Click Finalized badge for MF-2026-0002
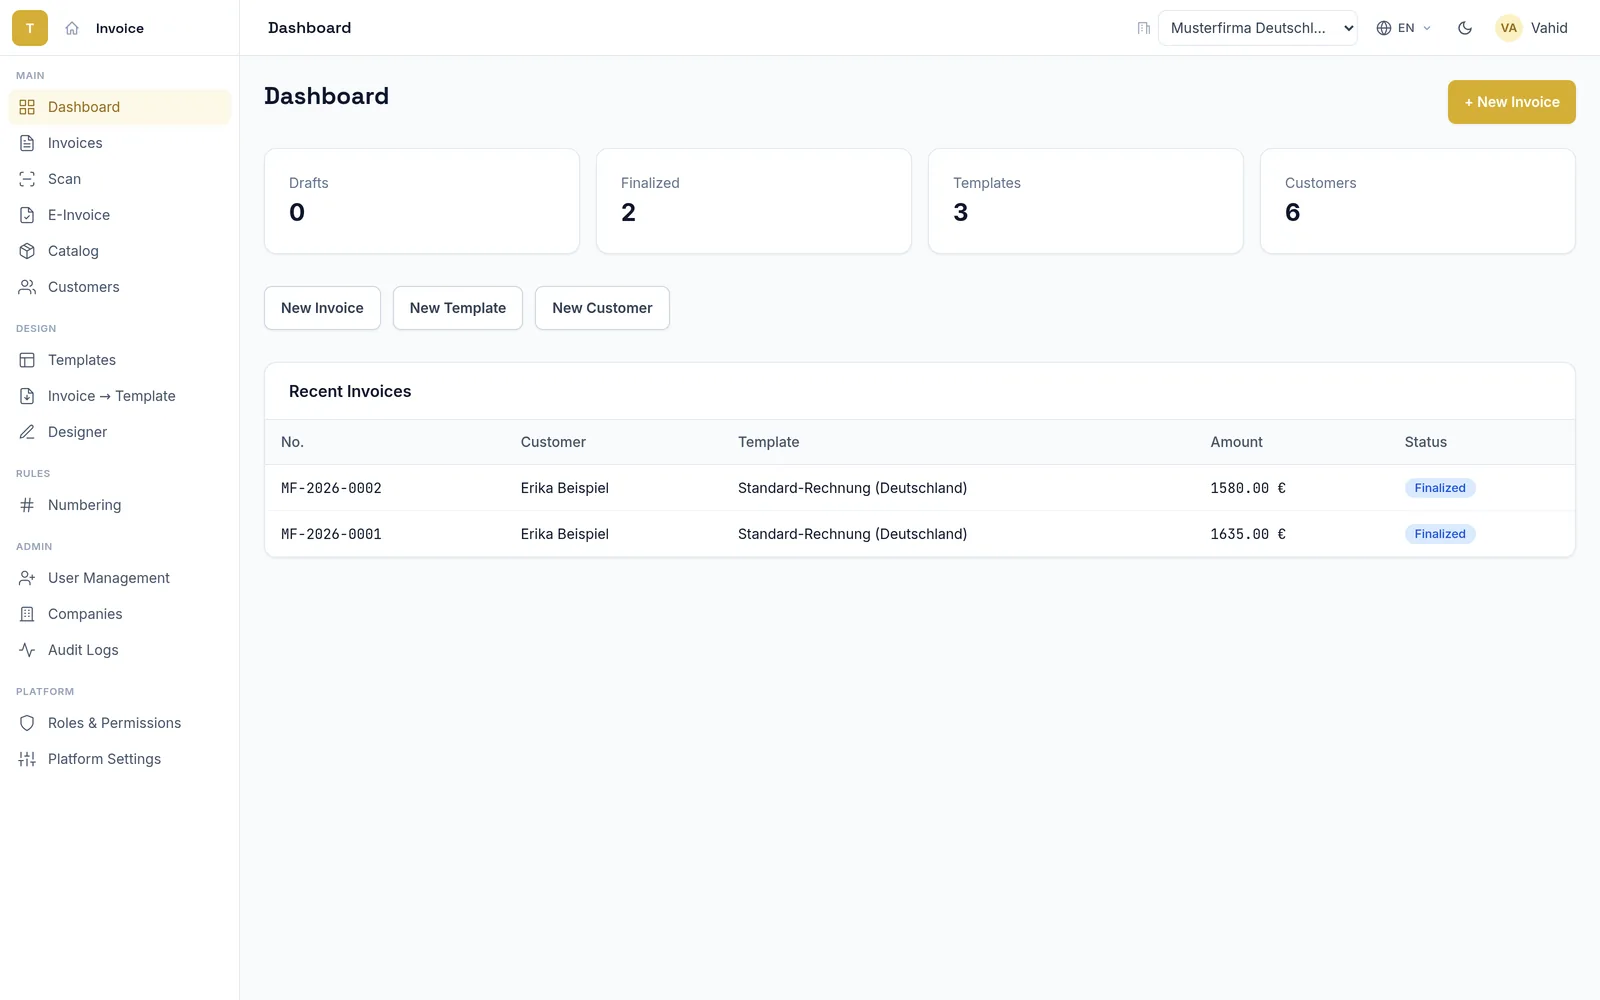Screen dimensions: 1600x1000 1440,488
